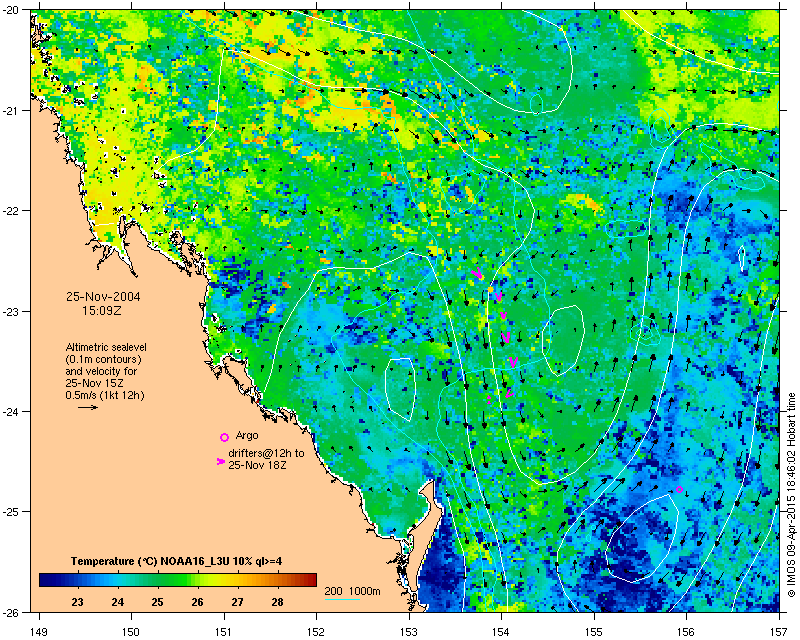Image resolution: width=800 pixels, height=640 pixels.
Task: Click the dark red end of colorbar
Action: 310,580
